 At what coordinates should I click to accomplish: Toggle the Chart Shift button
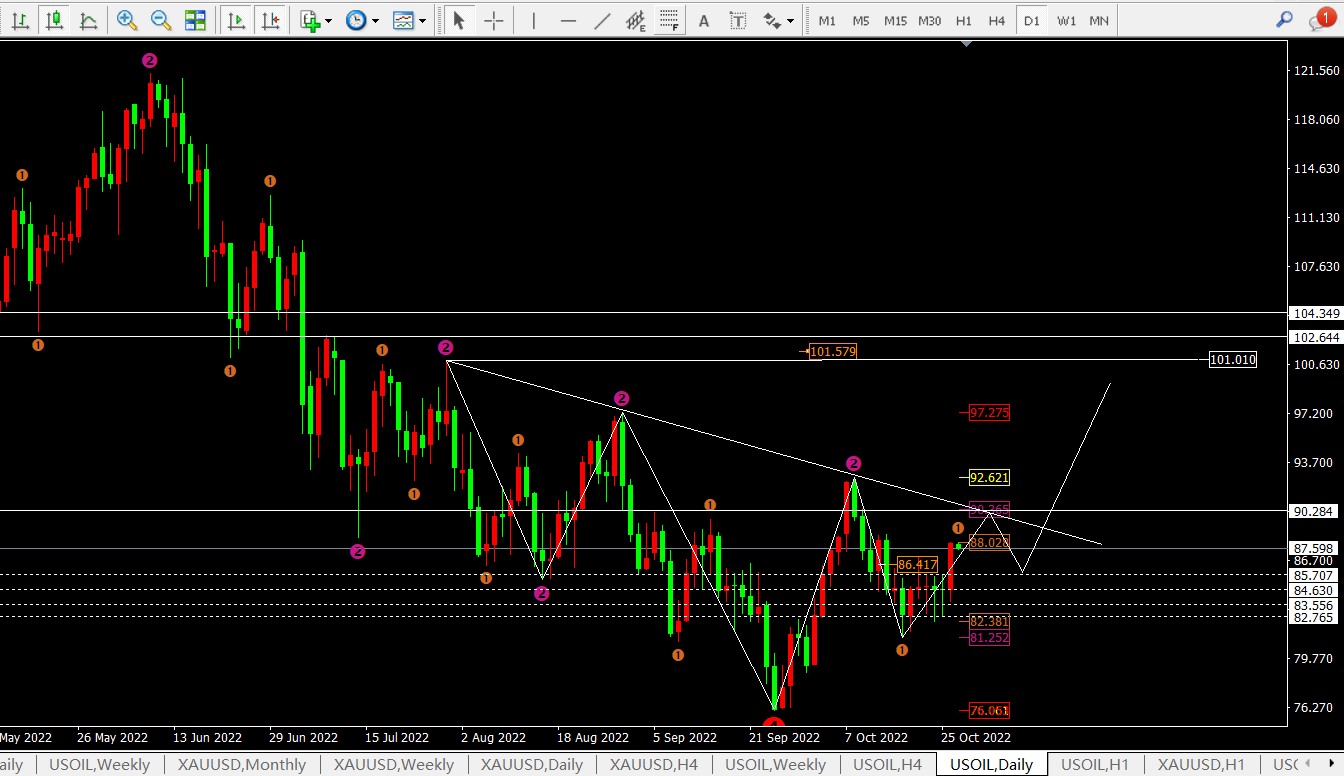point(269,20)
